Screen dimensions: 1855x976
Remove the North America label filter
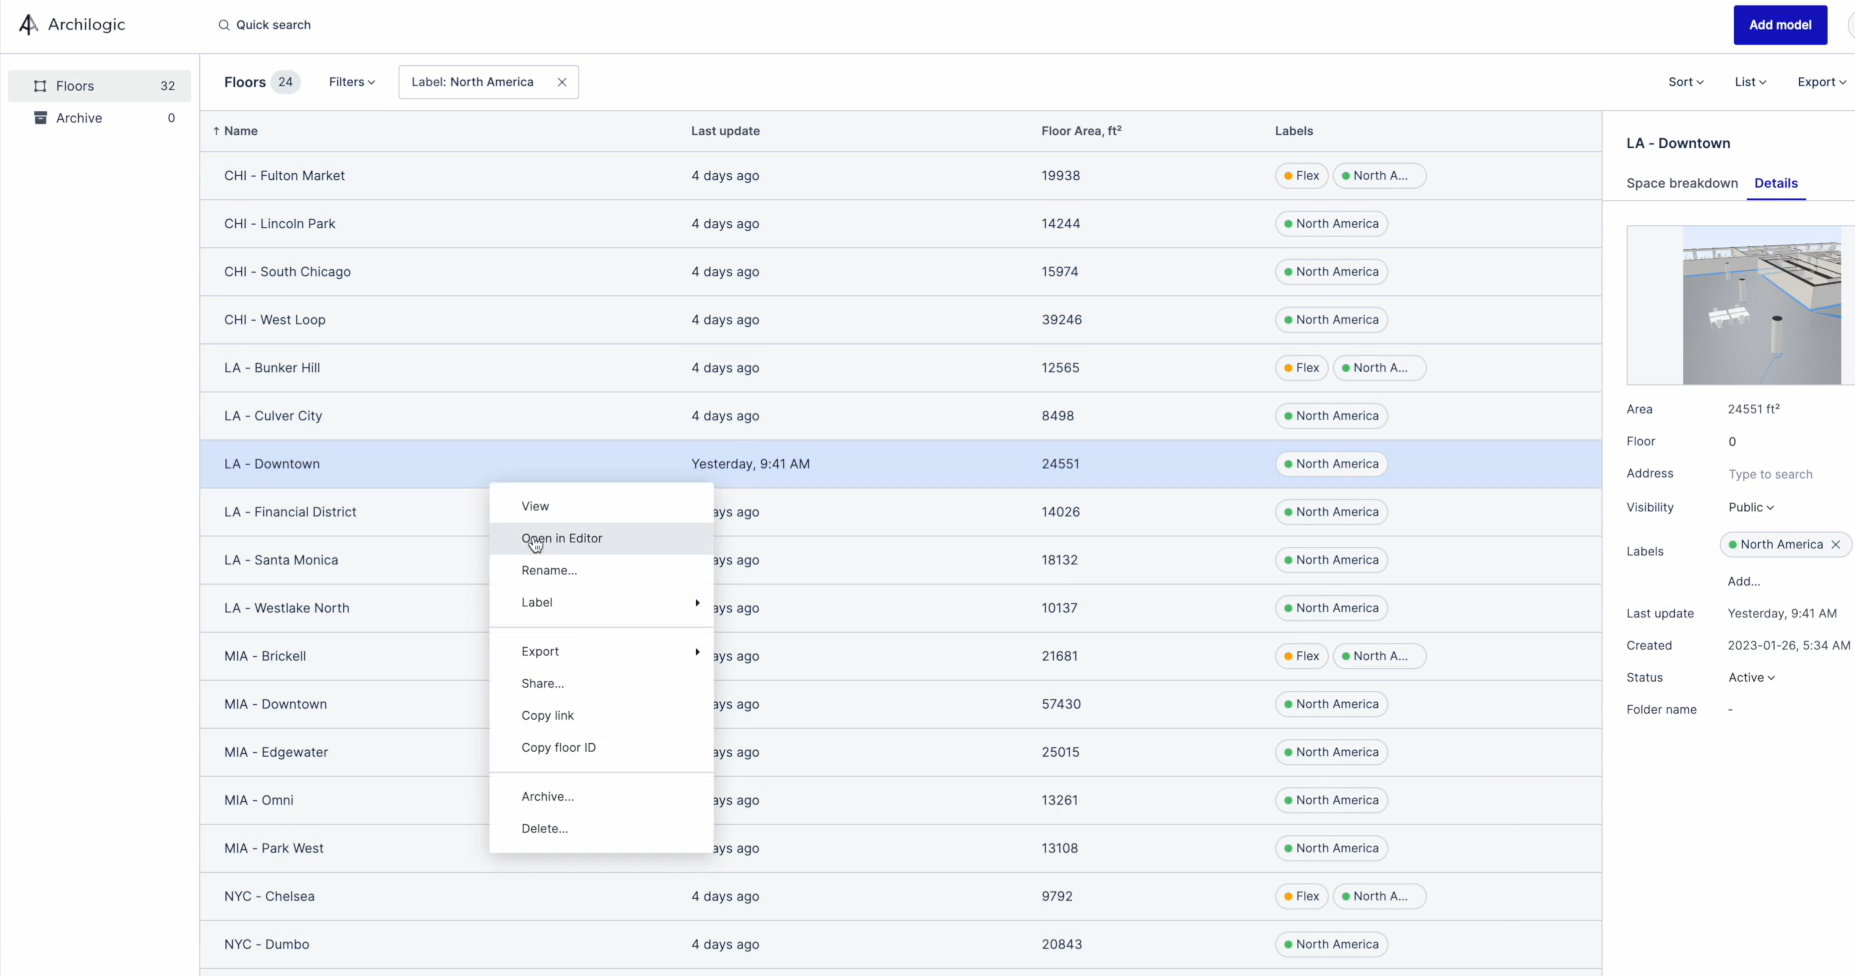point(562,82)
